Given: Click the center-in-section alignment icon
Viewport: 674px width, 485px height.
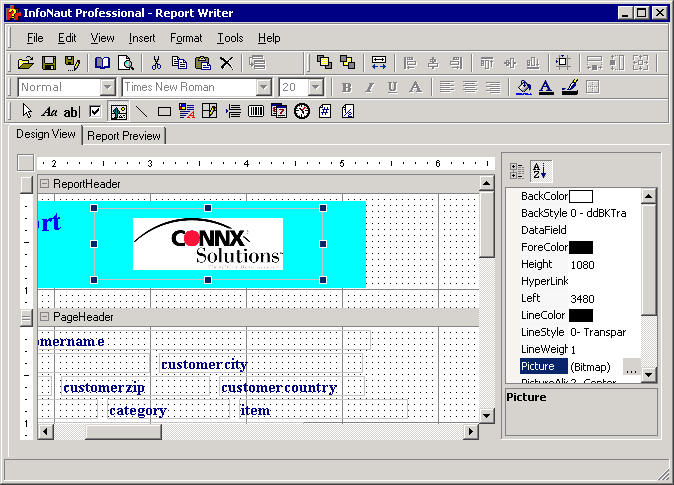Looking at the screenshot, I should (x=563, y=62).
